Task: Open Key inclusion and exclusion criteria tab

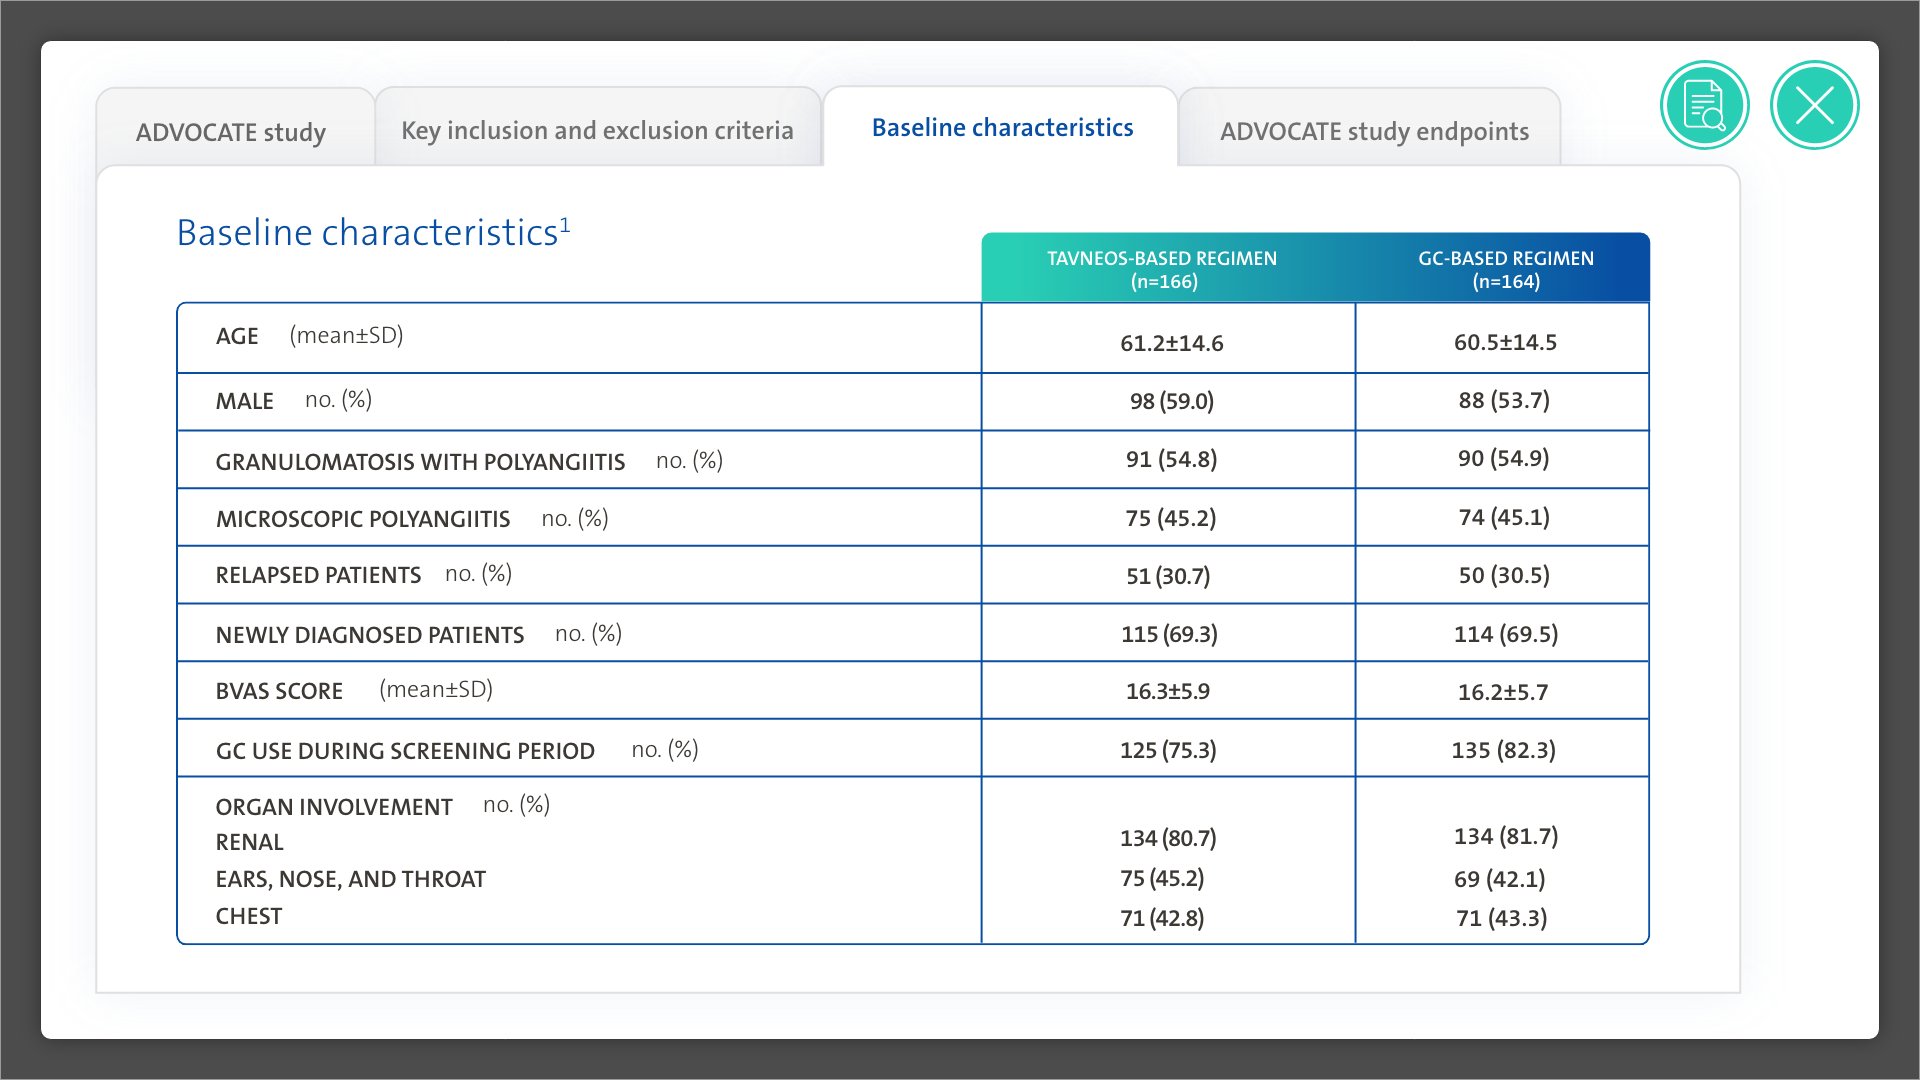Action: 597,131
